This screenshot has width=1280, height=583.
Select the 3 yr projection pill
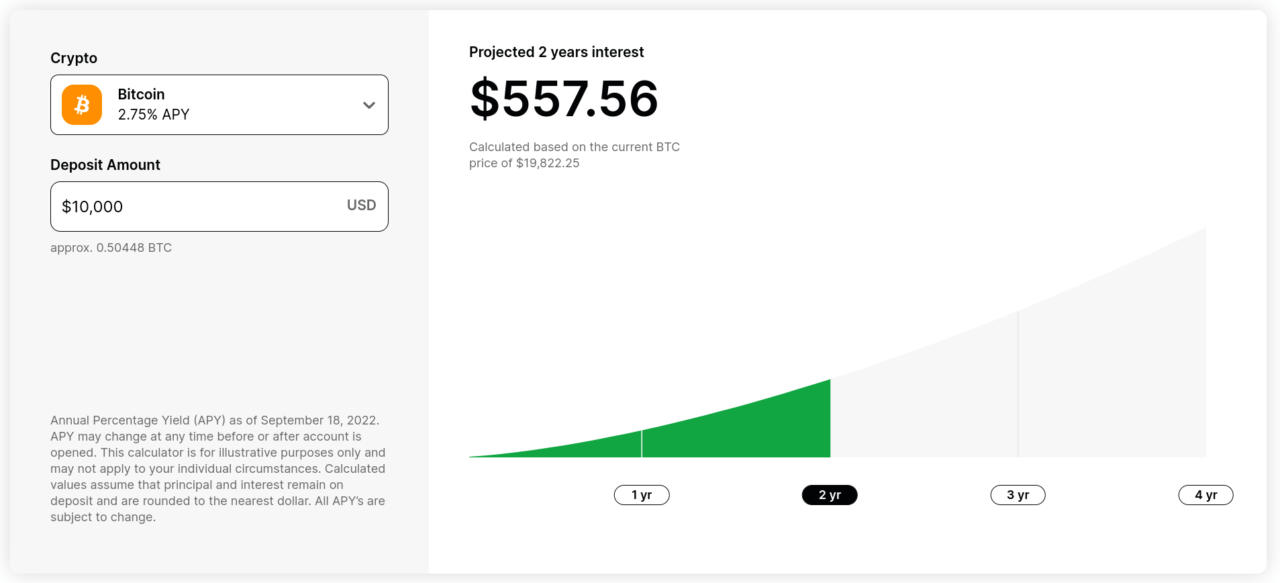pos(1017,495)
